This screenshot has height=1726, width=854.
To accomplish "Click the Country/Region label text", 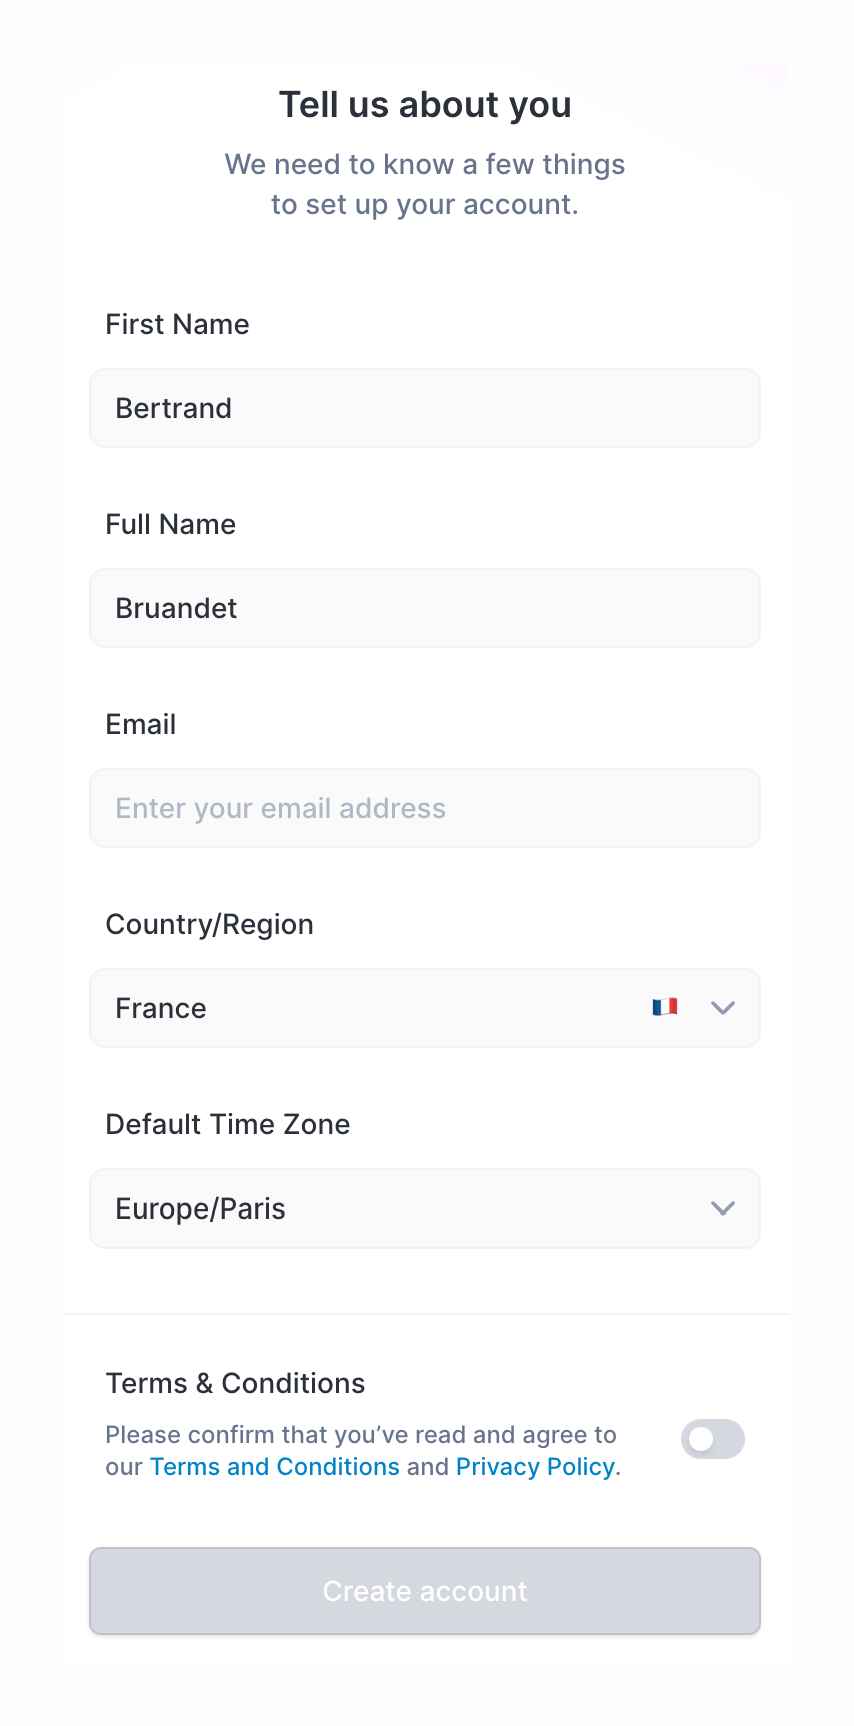I will pos(209,923).
